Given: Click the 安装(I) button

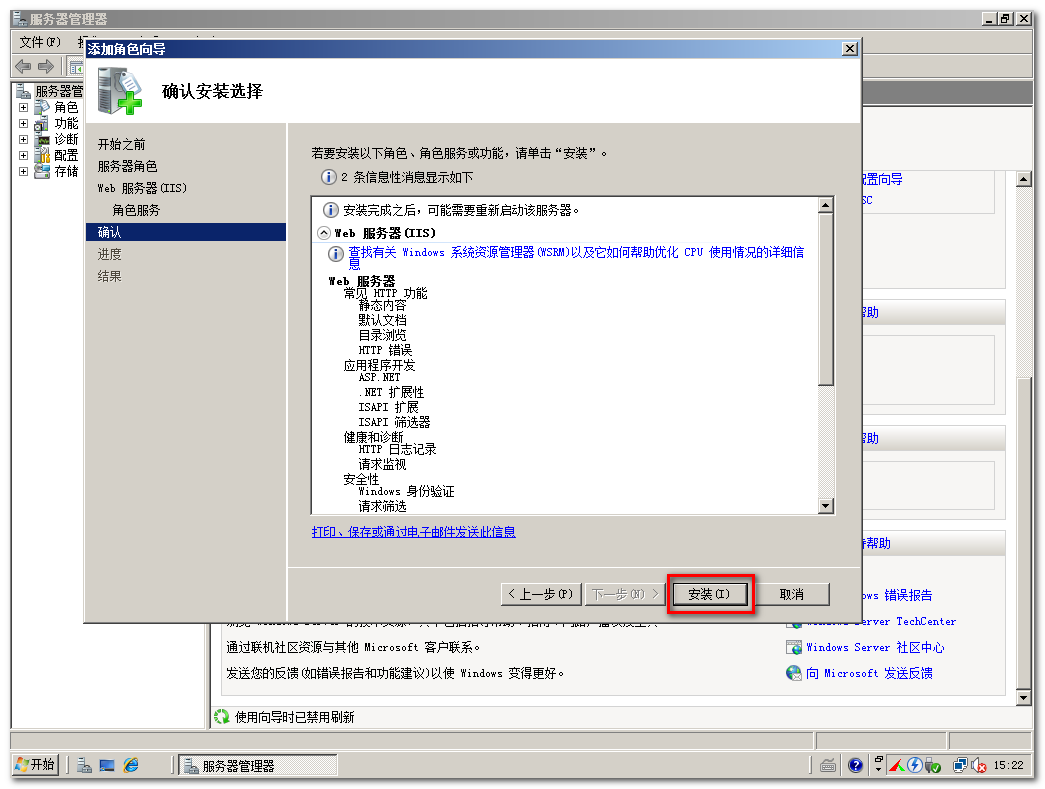Looking at the screenshot, I should pos(709,594).
